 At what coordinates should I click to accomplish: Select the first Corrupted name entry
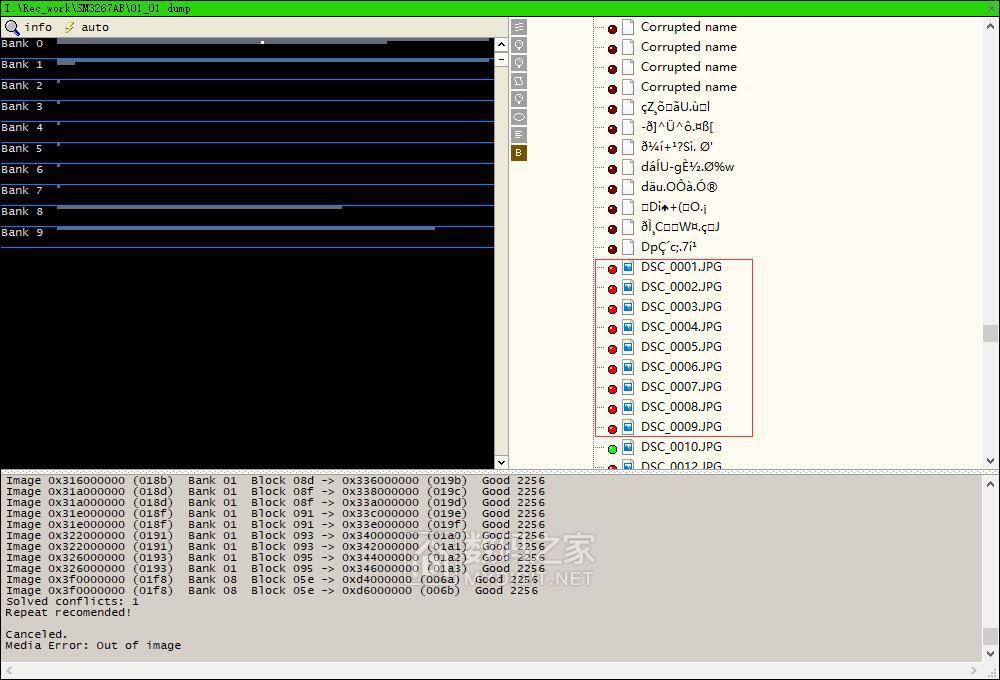click(x=689, y=27)
